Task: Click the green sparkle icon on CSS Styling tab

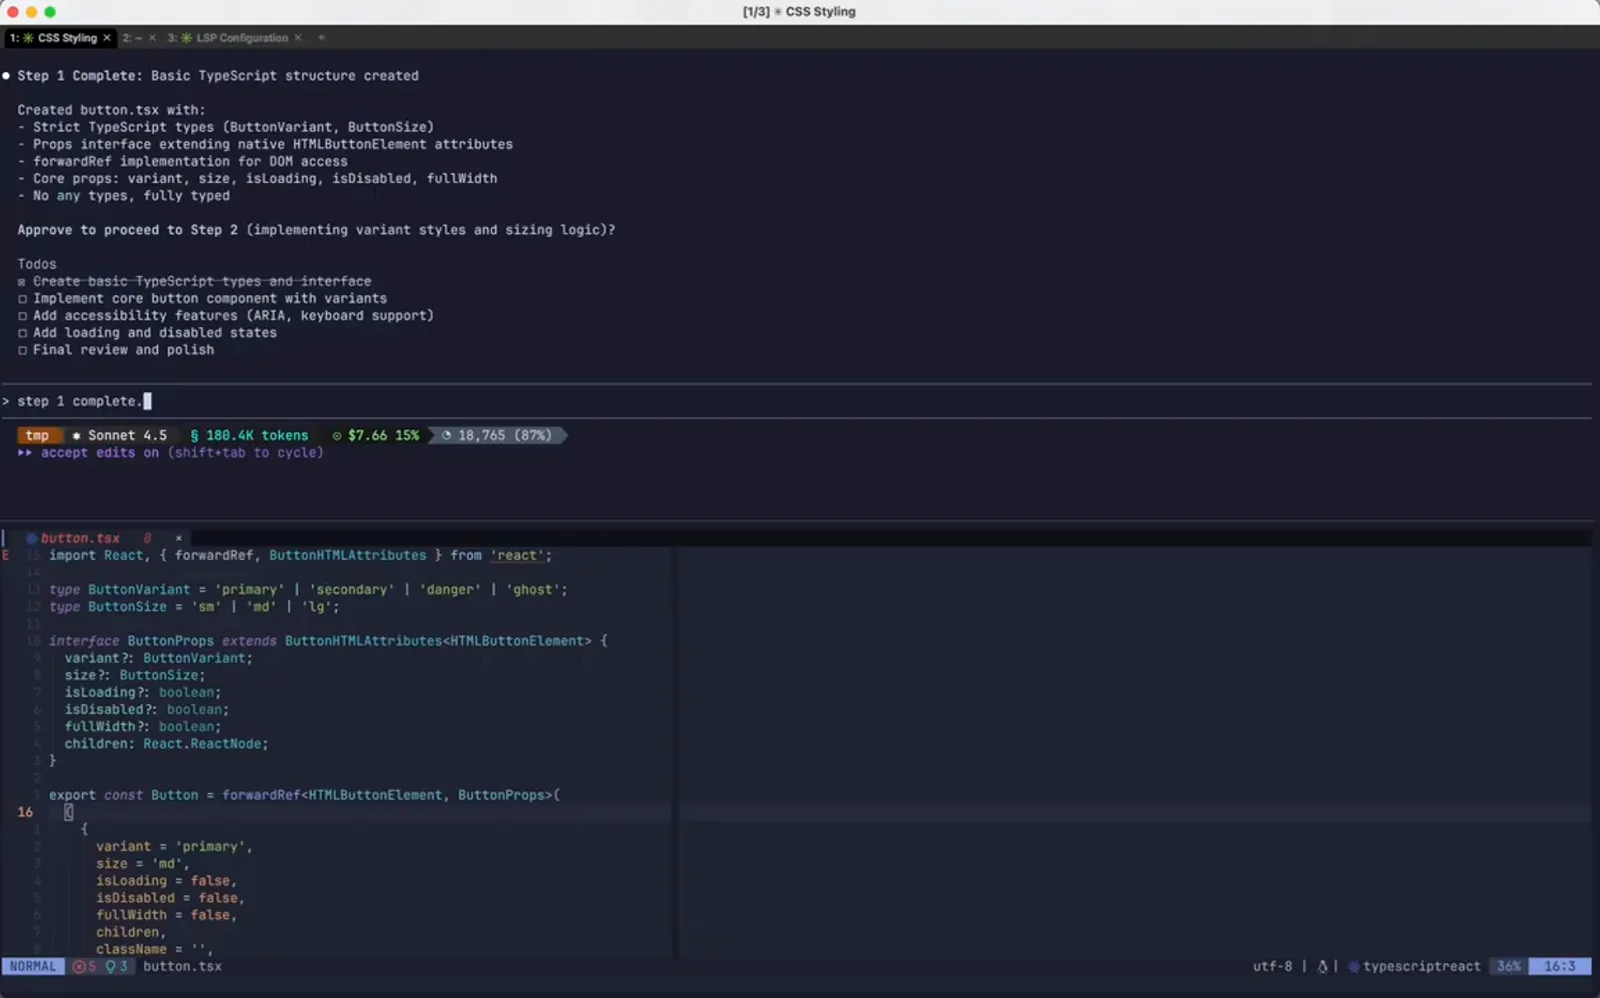Action: click(28, 38)
